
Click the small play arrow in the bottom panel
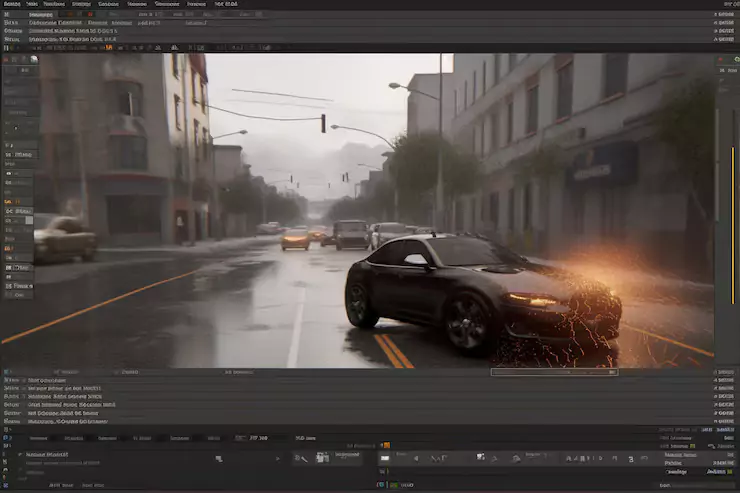point(278,459)
